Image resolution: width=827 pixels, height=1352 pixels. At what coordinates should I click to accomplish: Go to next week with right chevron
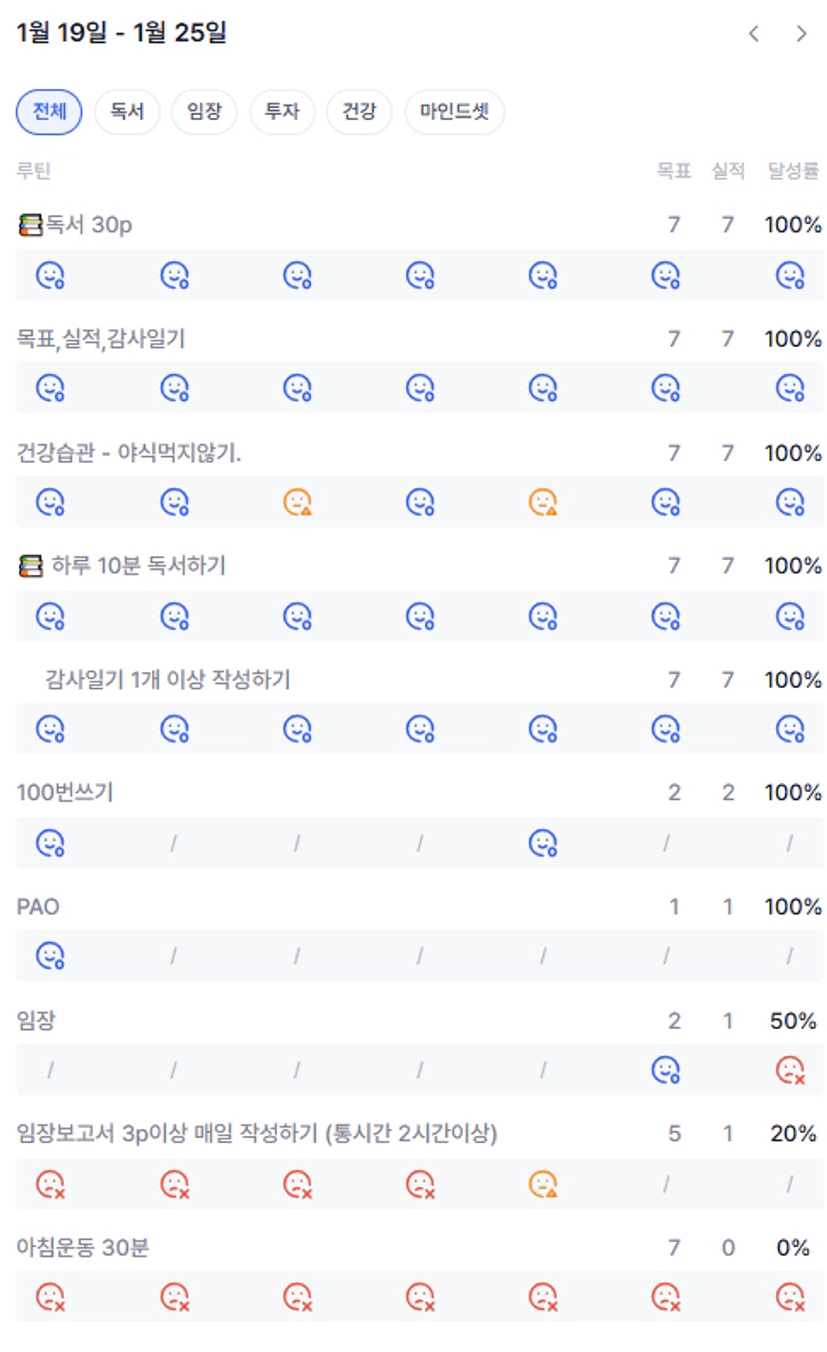pyautogui.click(x=801, y=34)
